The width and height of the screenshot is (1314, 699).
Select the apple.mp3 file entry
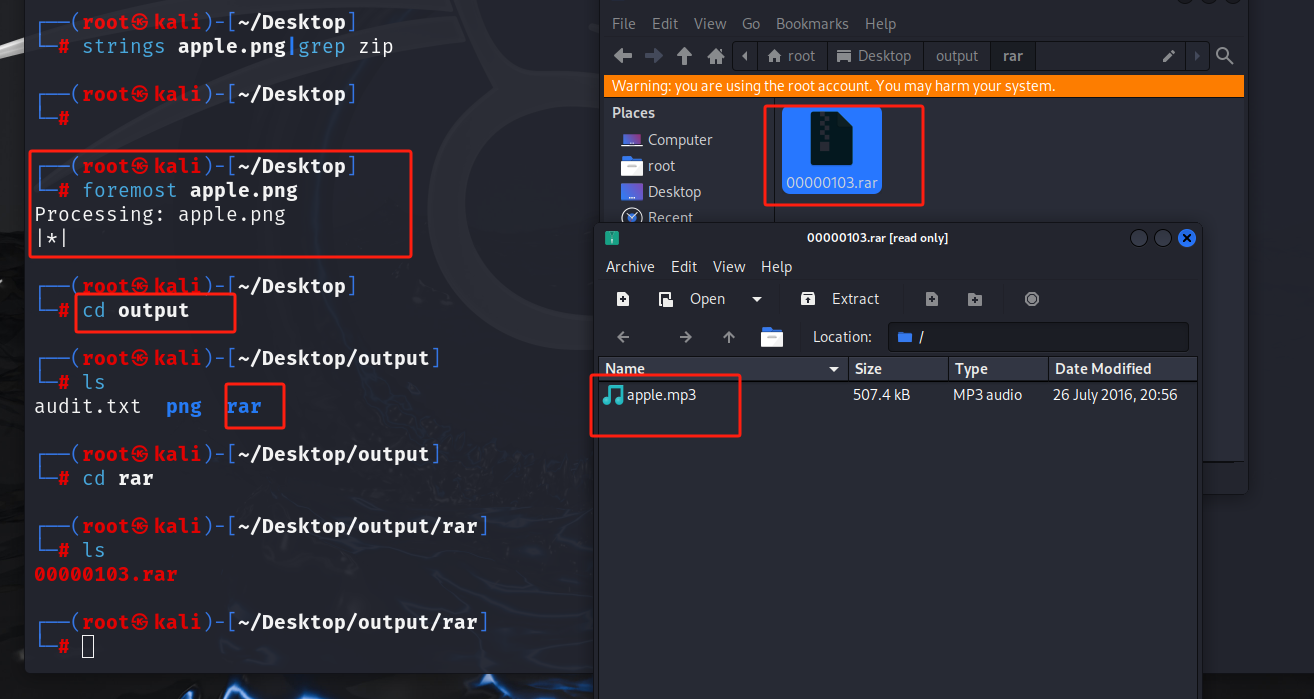pos(661,395)
